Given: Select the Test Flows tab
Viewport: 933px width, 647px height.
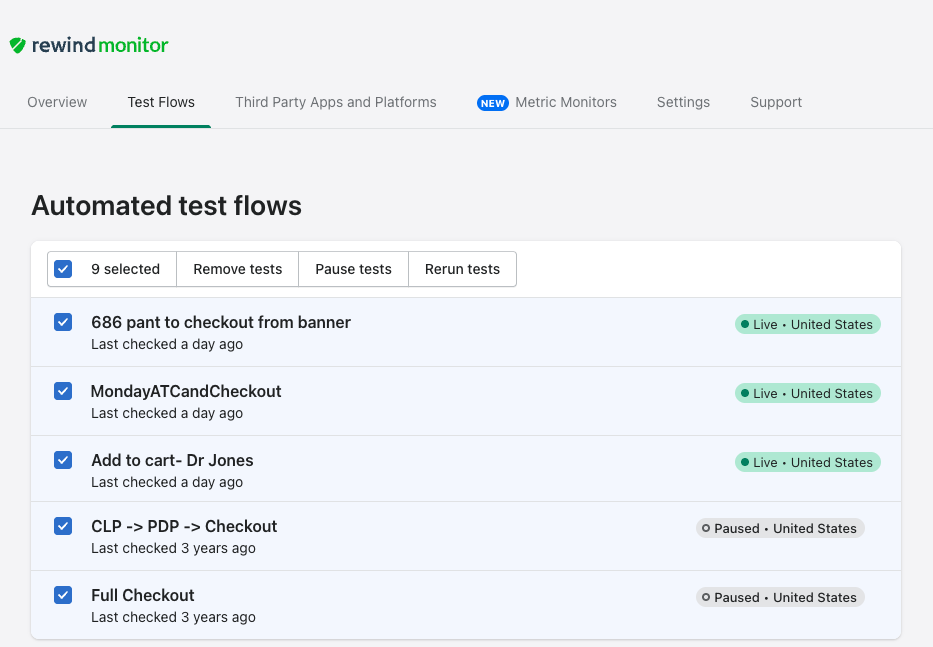Looking at the screenshot, I should coord(161,102).
